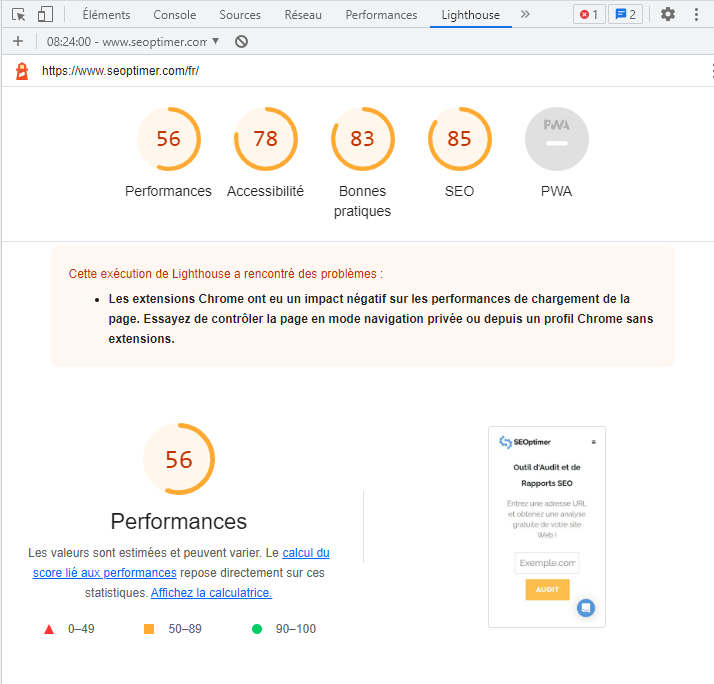Image resolution: width=714 pixels, height=684 pixels.
Task: Jump to the SEO score gauge 85
Action: (459, 139)
